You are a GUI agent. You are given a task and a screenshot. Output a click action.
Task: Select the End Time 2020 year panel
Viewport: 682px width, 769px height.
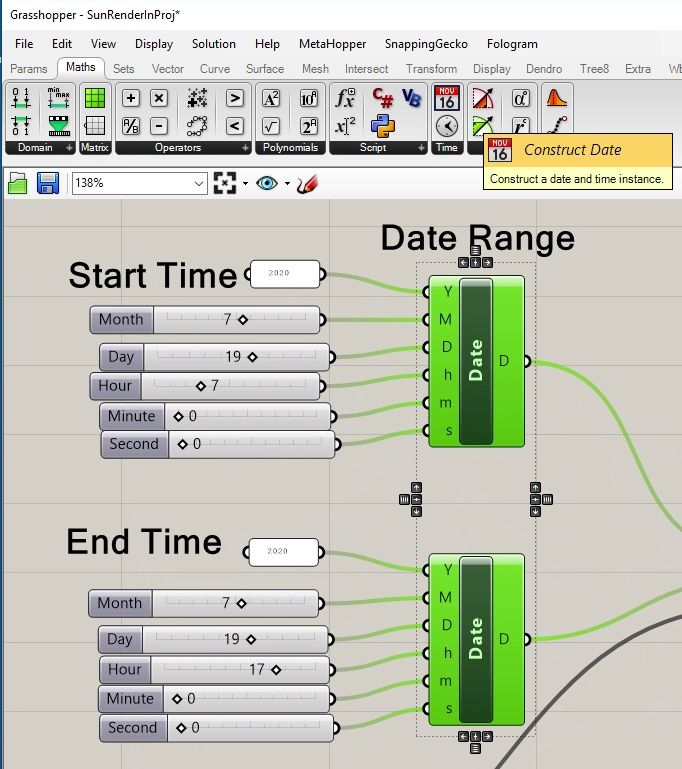(283, 552)
